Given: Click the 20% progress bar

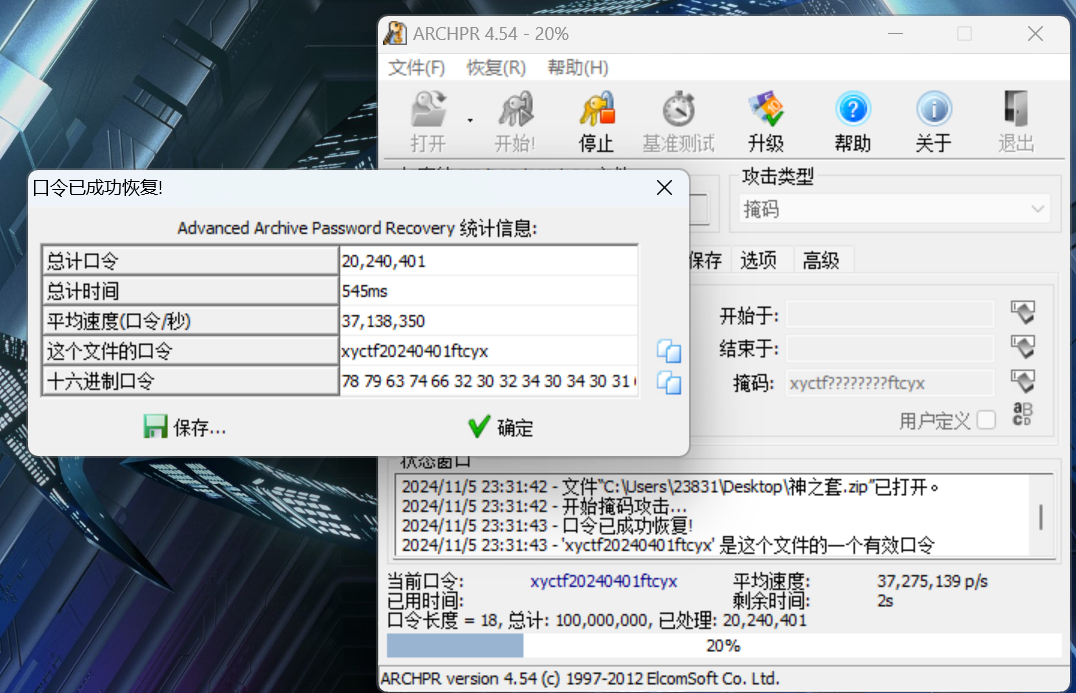Looking at the screenshot, I should [x=724, y=646].
